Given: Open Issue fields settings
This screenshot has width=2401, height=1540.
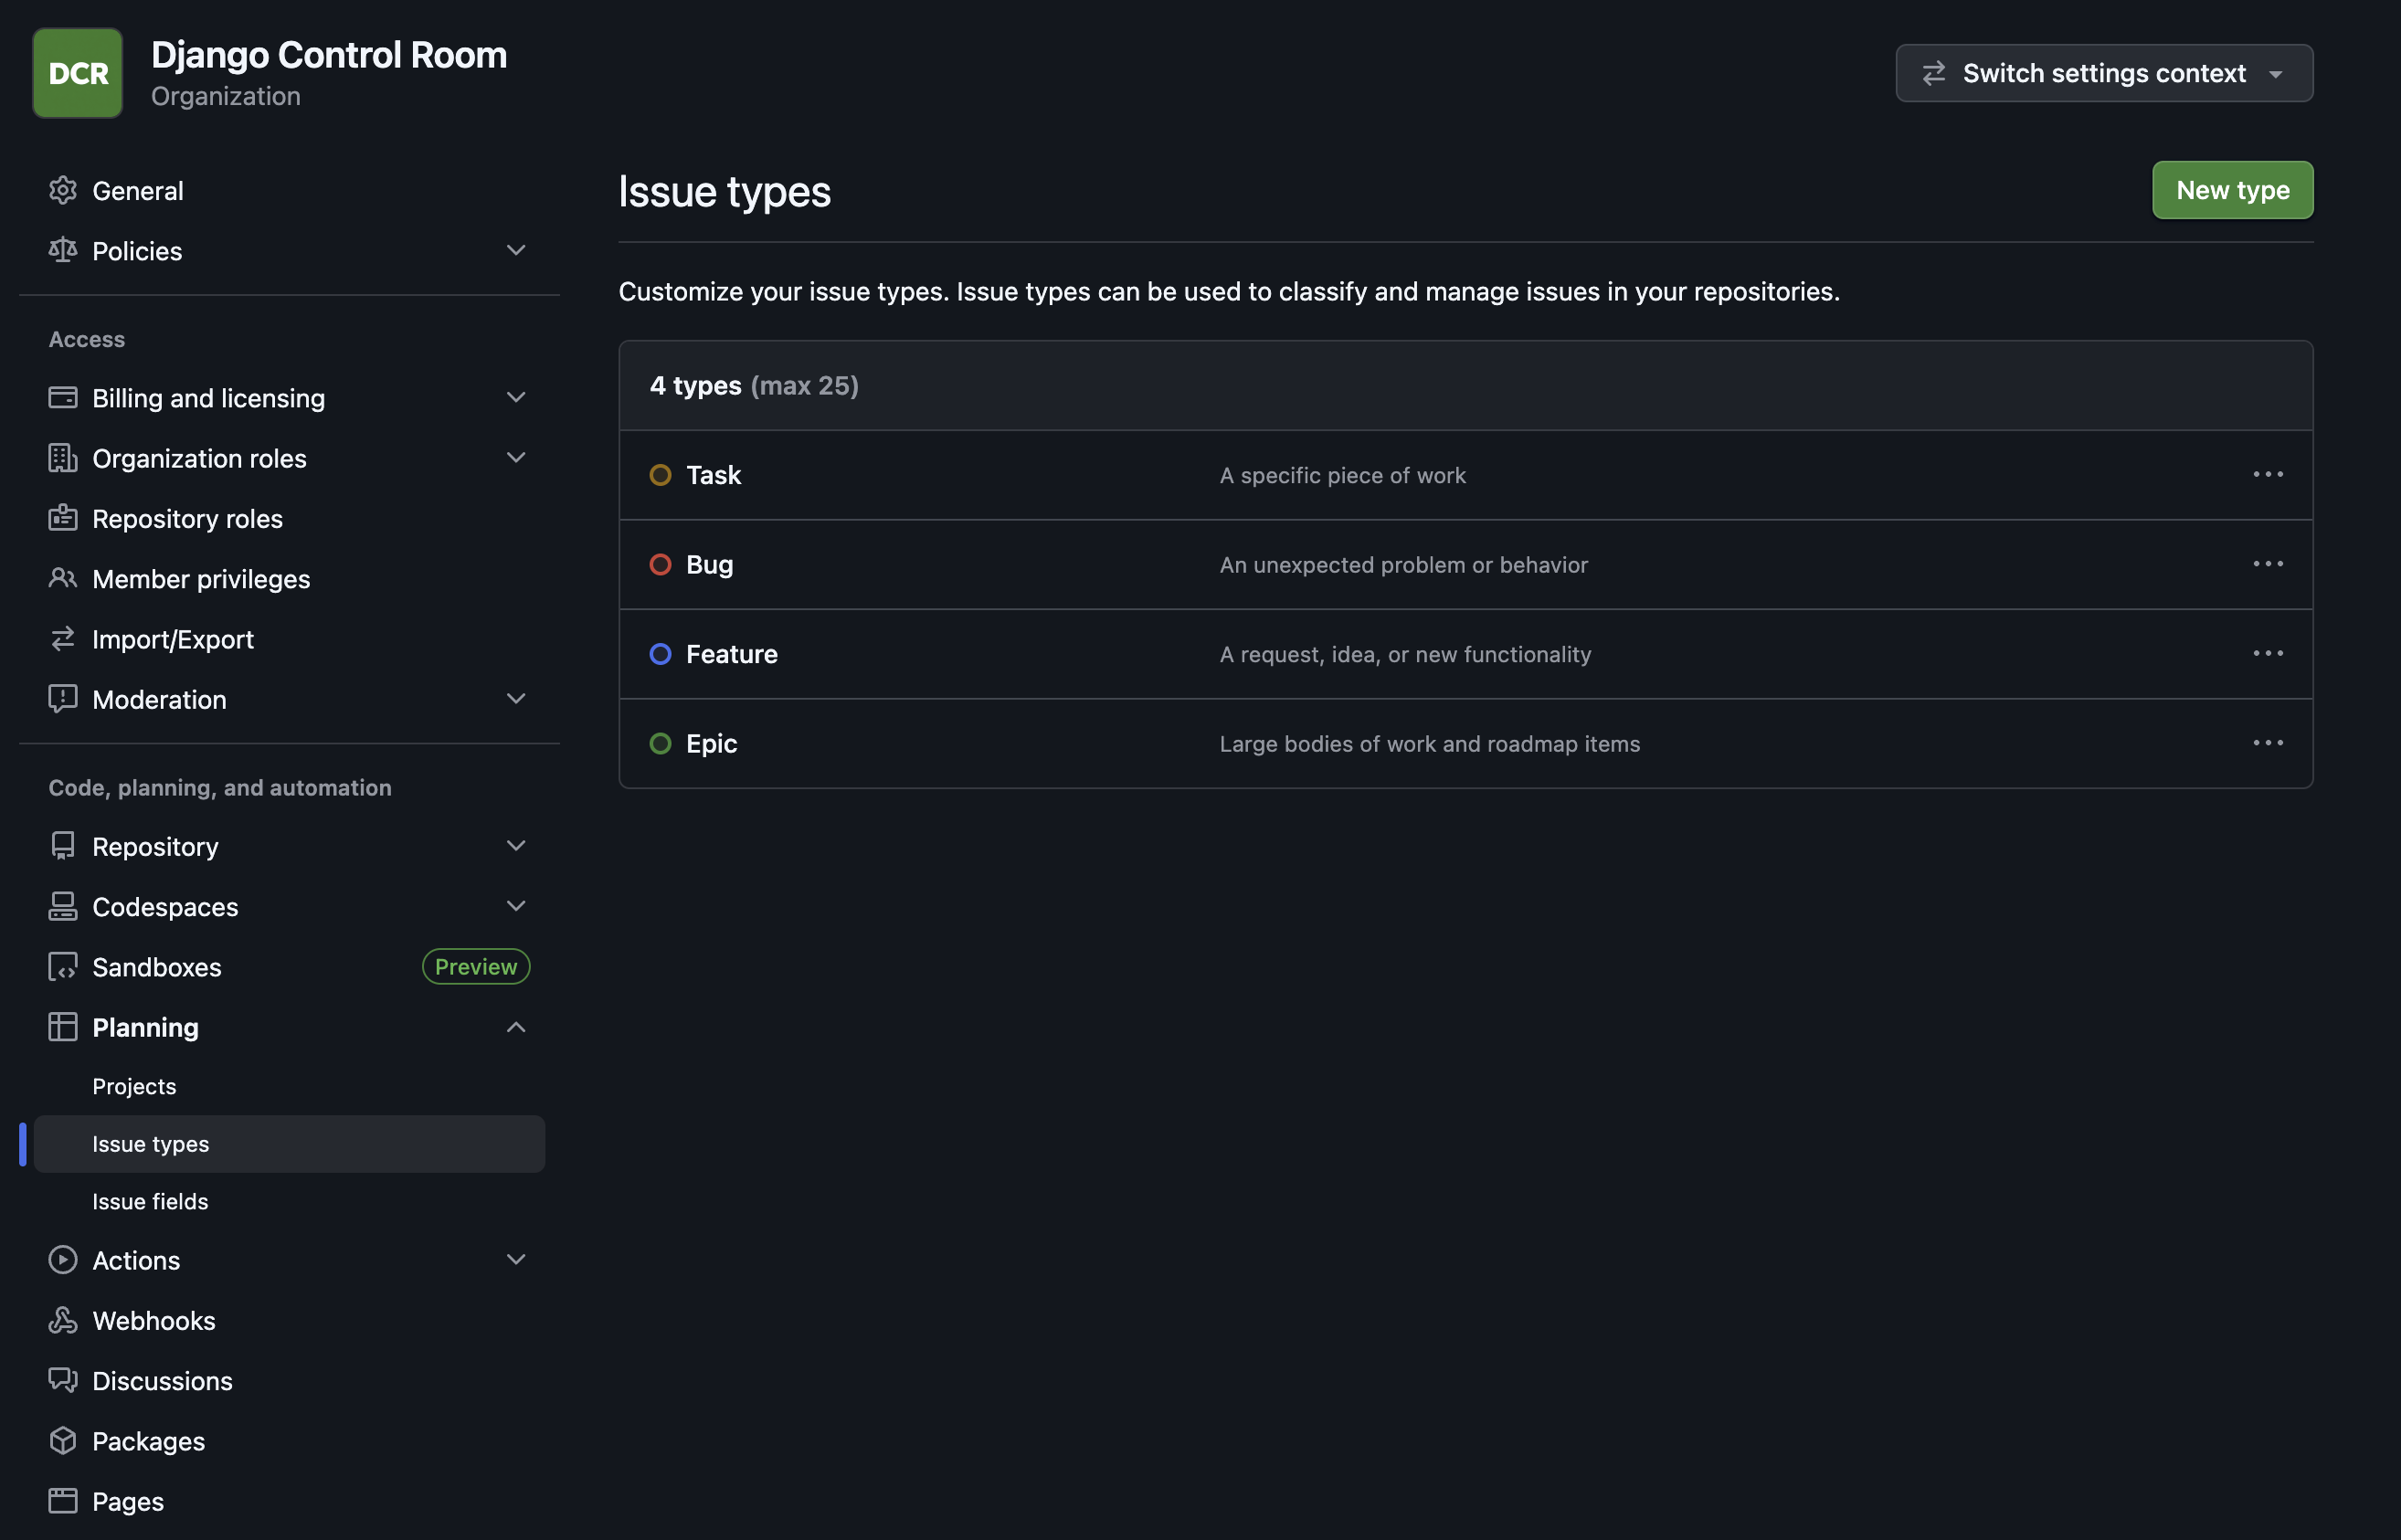Looking at the screenshot, I should pos(150,1201).
